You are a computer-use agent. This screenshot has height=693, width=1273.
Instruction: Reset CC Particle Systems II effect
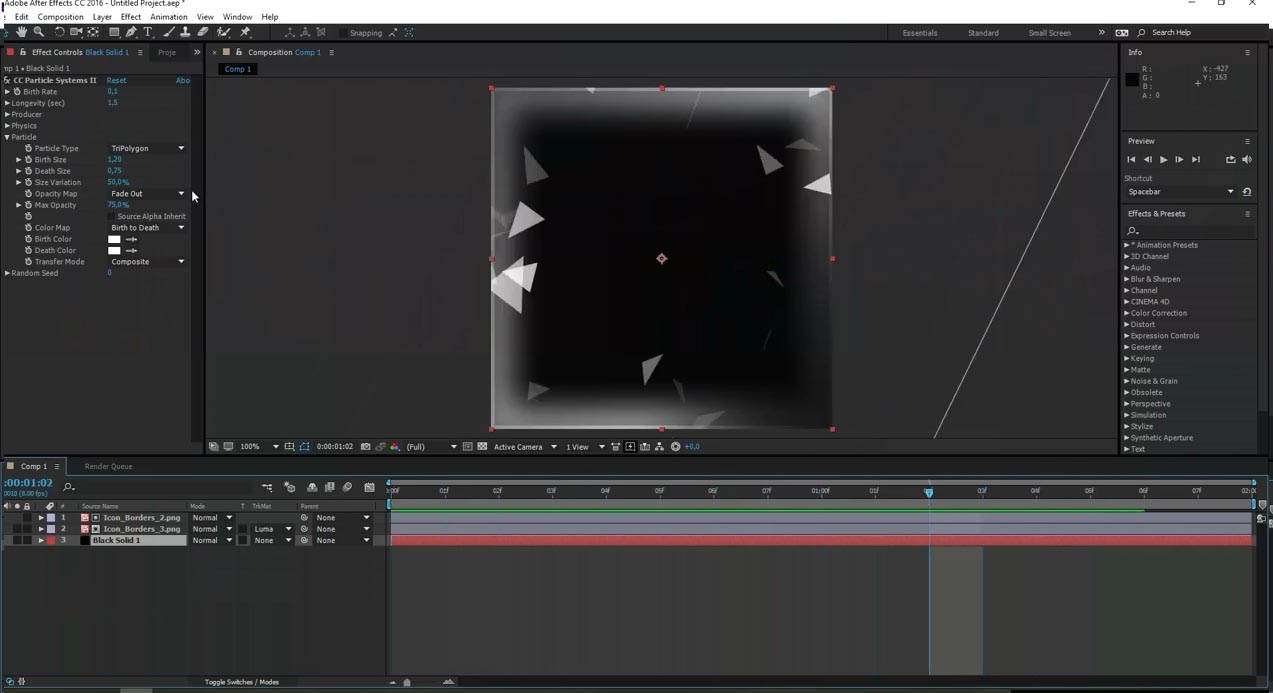click(117, 80)
